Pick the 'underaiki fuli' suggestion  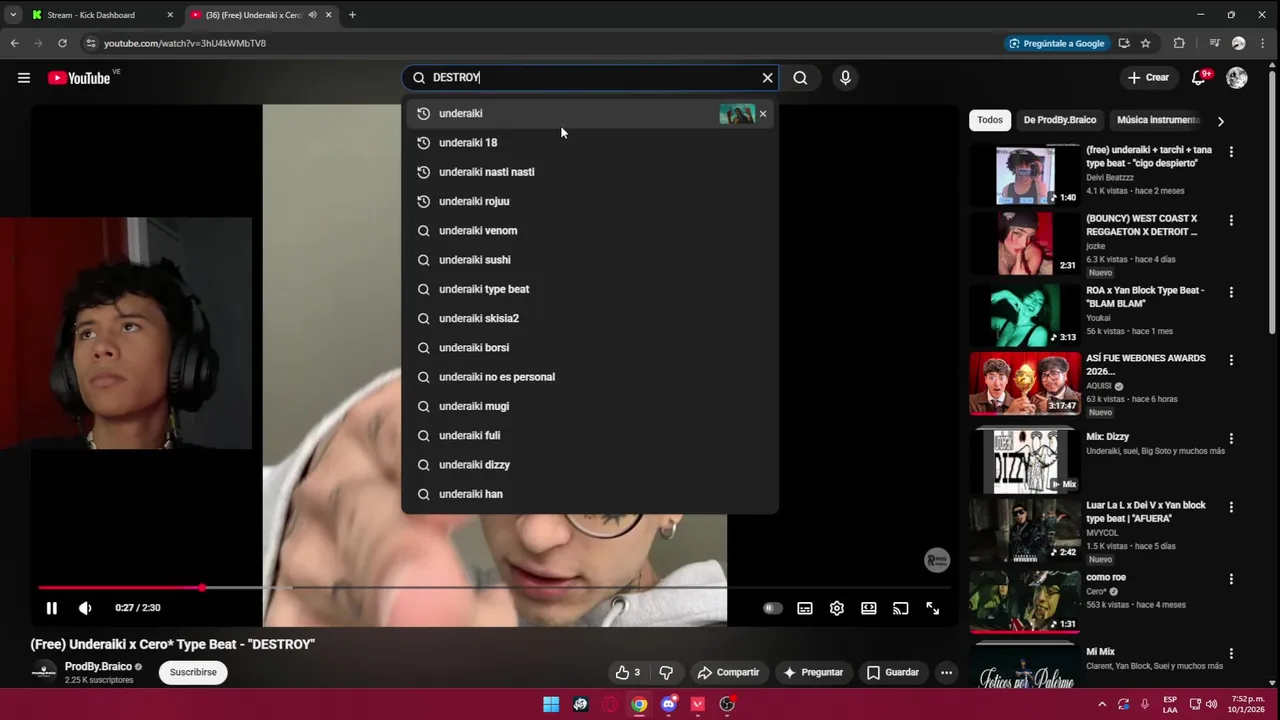point(590,436)
